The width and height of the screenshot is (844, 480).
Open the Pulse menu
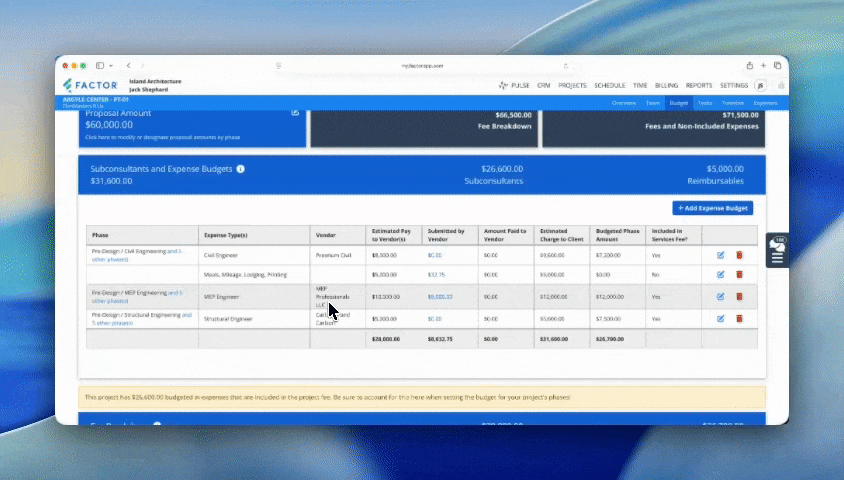(514, 86)
